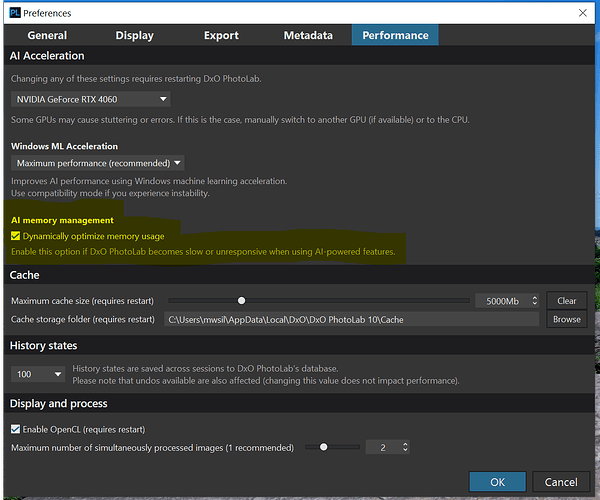Viewport: 600px width, 500px height.
Task: Click the AI Acceleration section header
Action: 47,55
